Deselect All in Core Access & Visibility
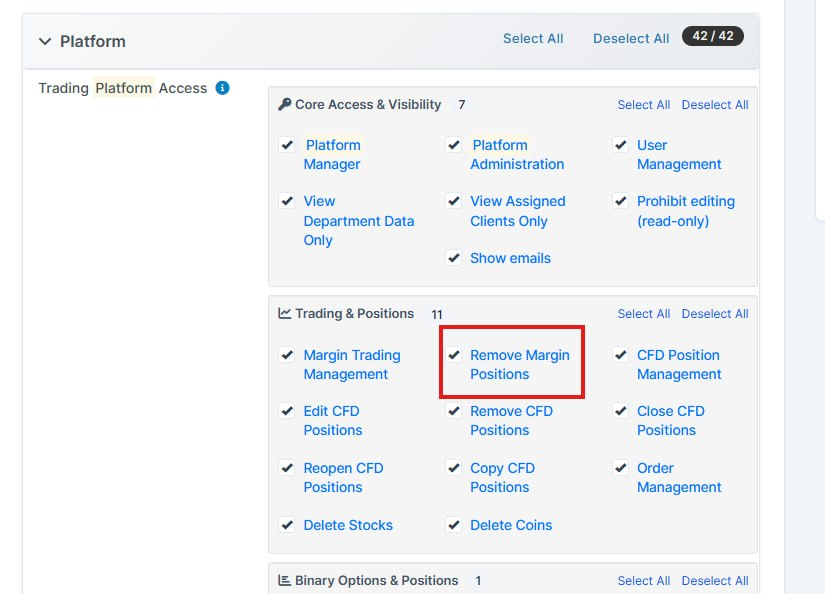This screenshot has width=825, height=594. 715,105
